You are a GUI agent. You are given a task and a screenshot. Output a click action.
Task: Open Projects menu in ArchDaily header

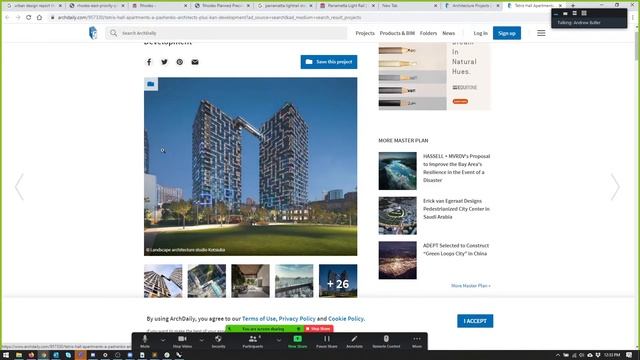(365, 33)
